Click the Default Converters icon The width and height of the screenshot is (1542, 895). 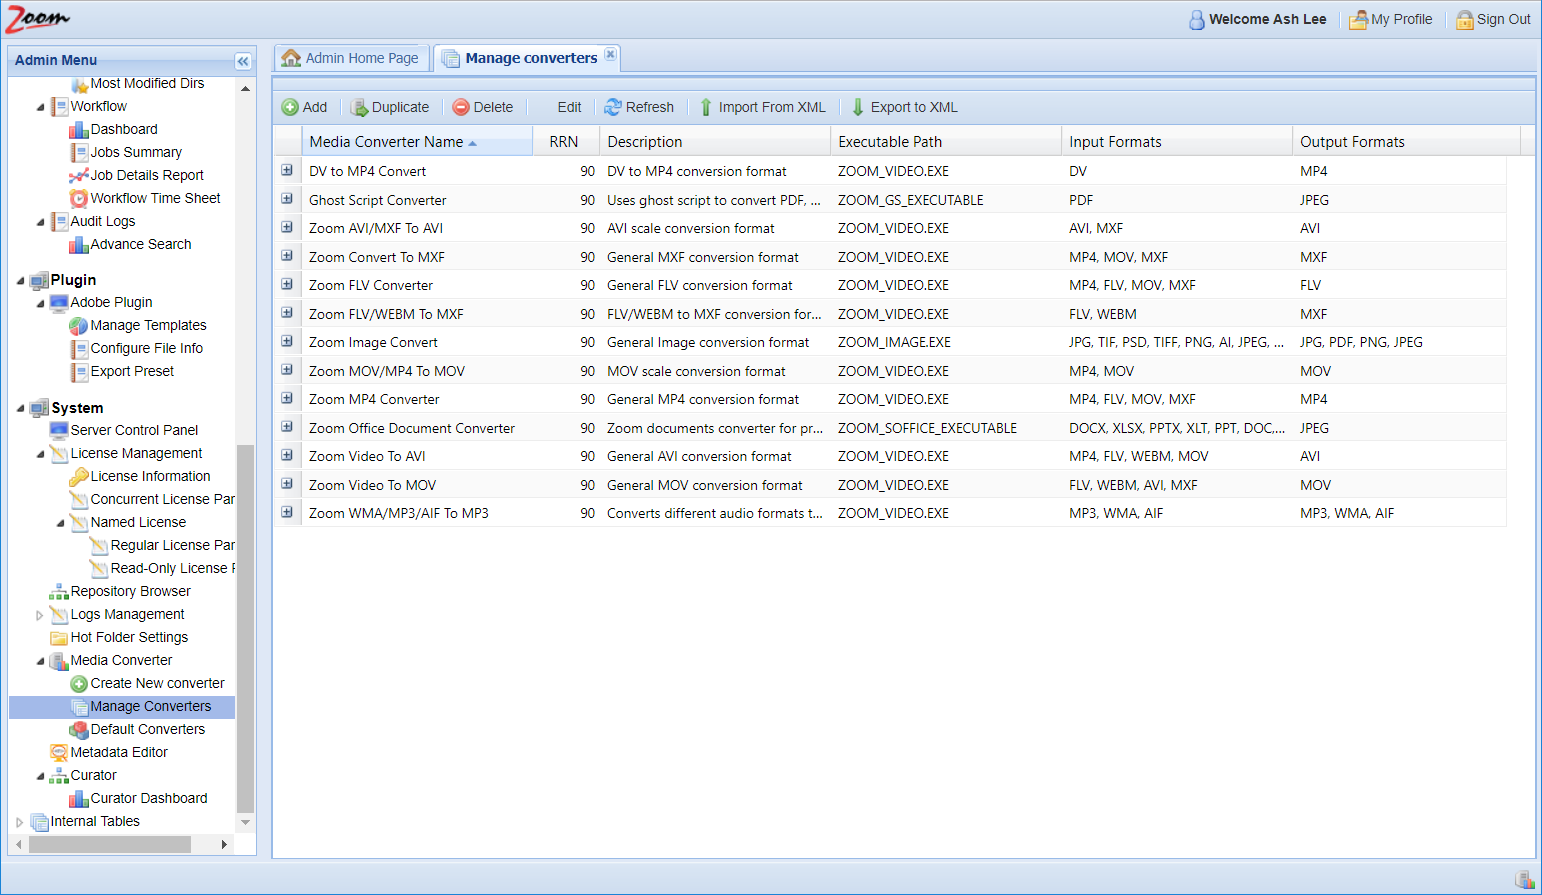pyautogui.click(x=79, y=730)
